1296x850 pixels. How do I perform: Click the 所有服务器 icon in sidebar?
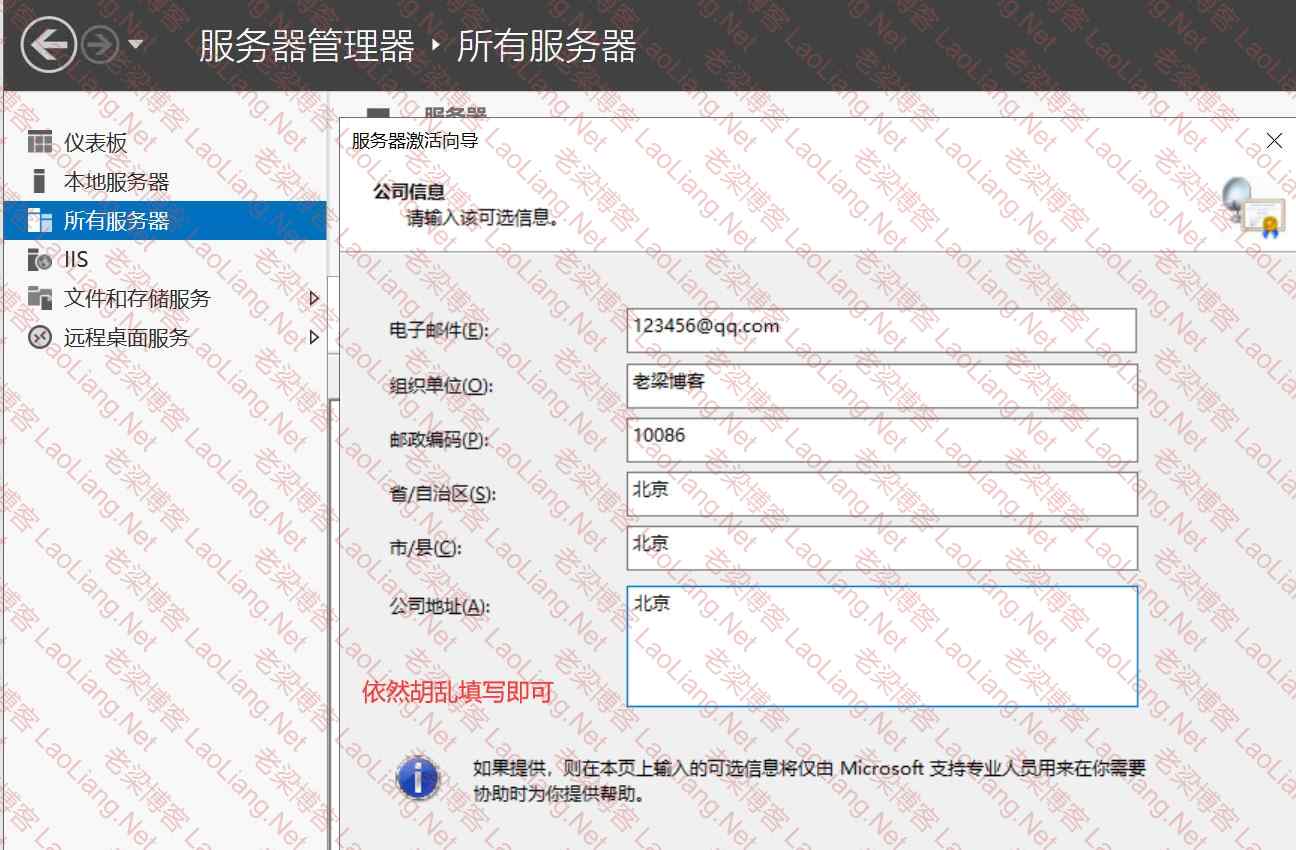[x=40, y=220]
